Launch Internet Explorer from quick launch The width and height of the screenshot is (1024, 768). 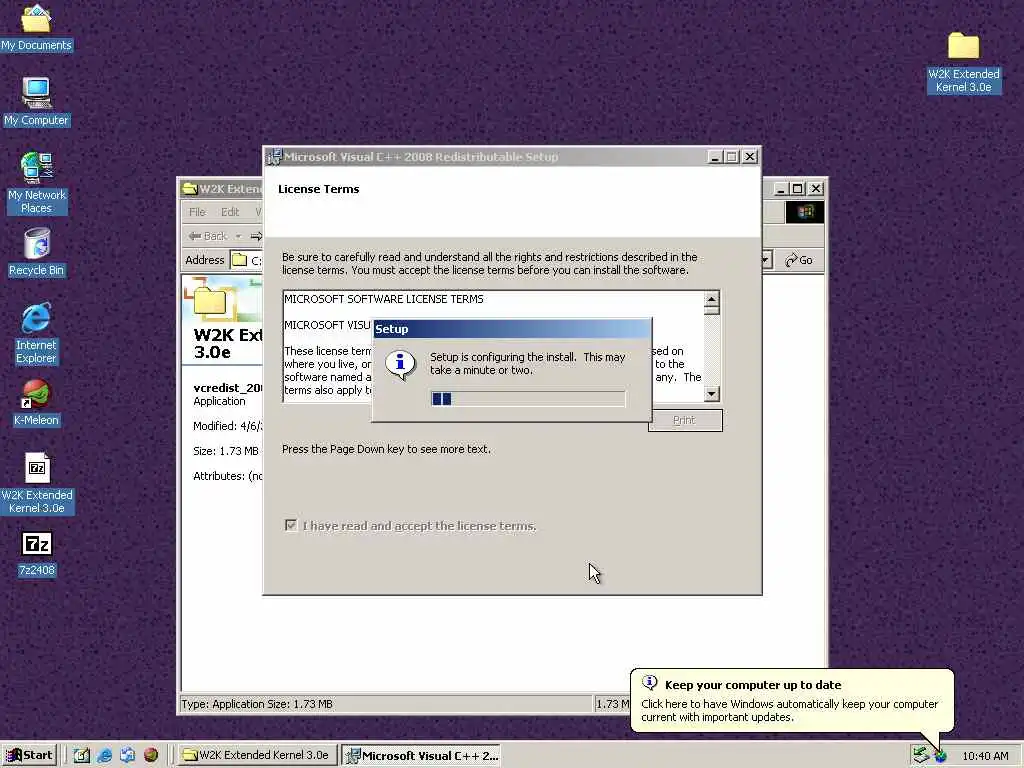click(x=104, y=755)
